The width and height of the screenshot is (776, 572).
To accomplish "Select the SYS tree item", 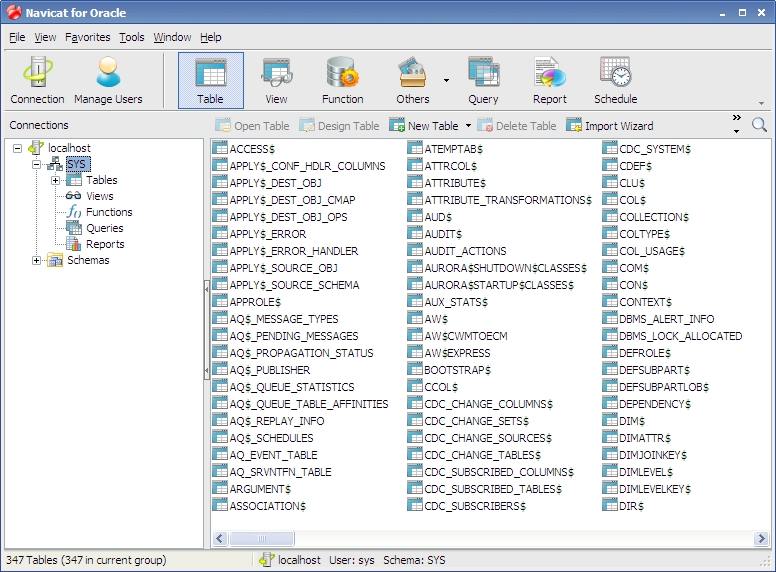I will (77, 164).
